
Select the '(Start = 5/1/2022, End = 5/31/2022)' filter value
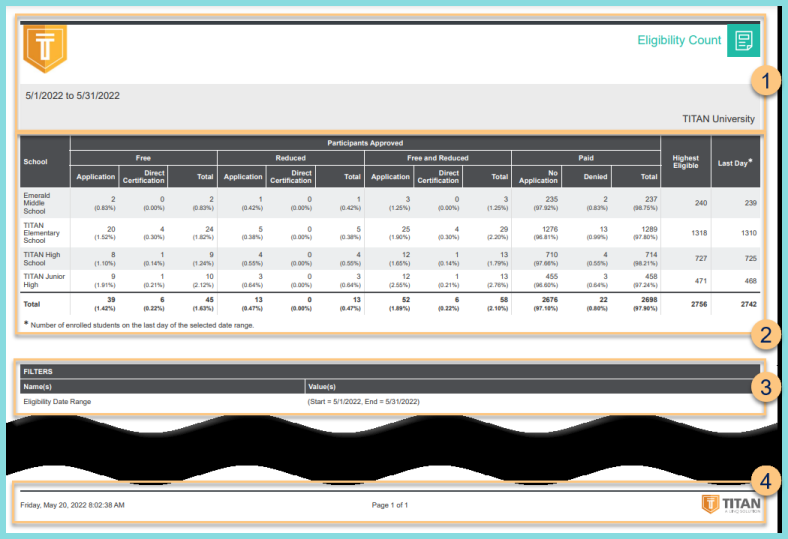(x=363, y=401)
